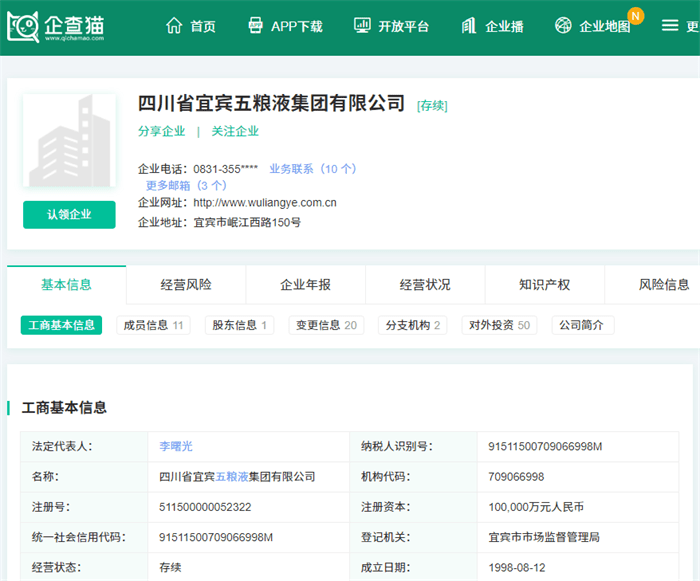The width and height of the screenshot is (700, 581).
Task: Open 开放平台 navigation item
Action: pos(404,26)
